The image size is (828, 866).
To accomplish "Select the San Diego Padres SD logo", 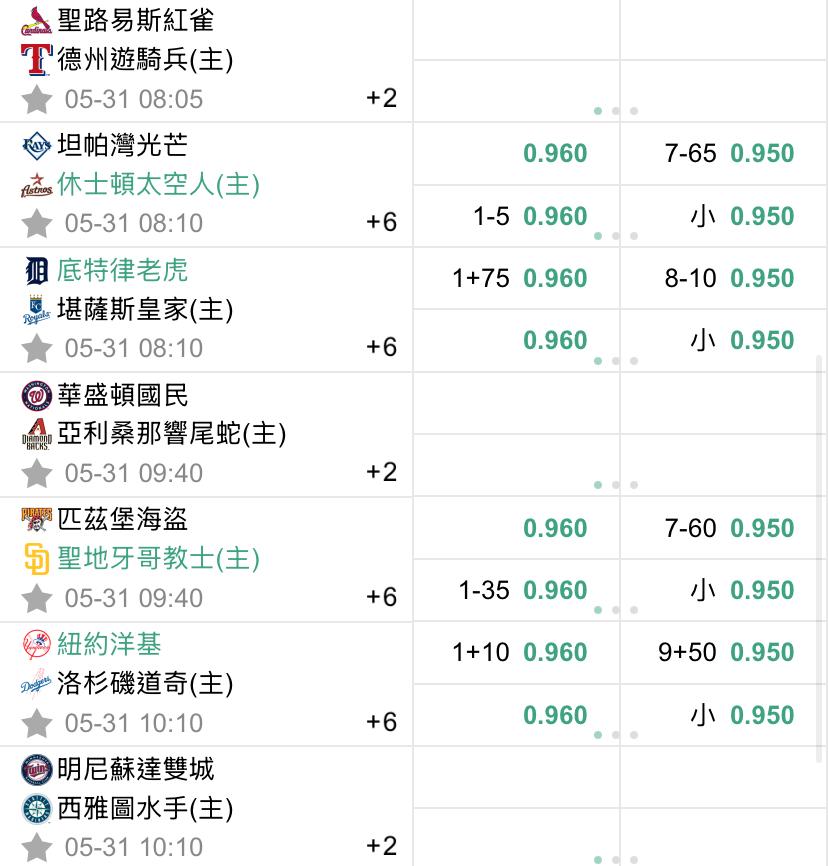I will coord(36,559).
